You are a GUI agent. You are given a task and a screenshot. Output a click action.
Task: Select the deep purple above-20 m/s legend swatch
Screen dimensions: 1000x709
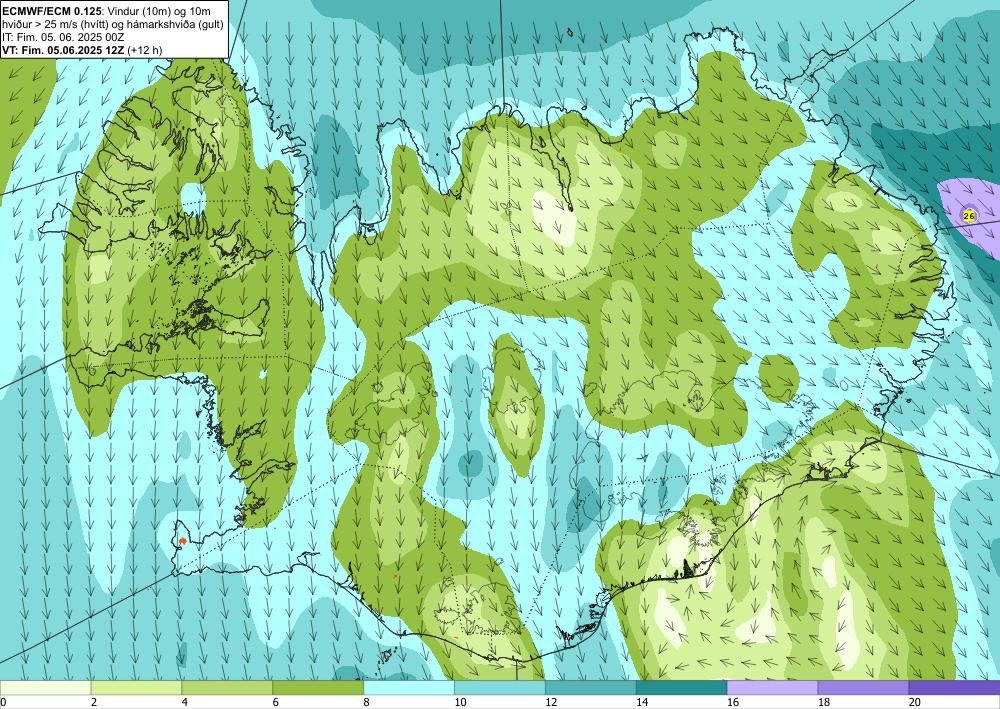click(x=954, y=688)
